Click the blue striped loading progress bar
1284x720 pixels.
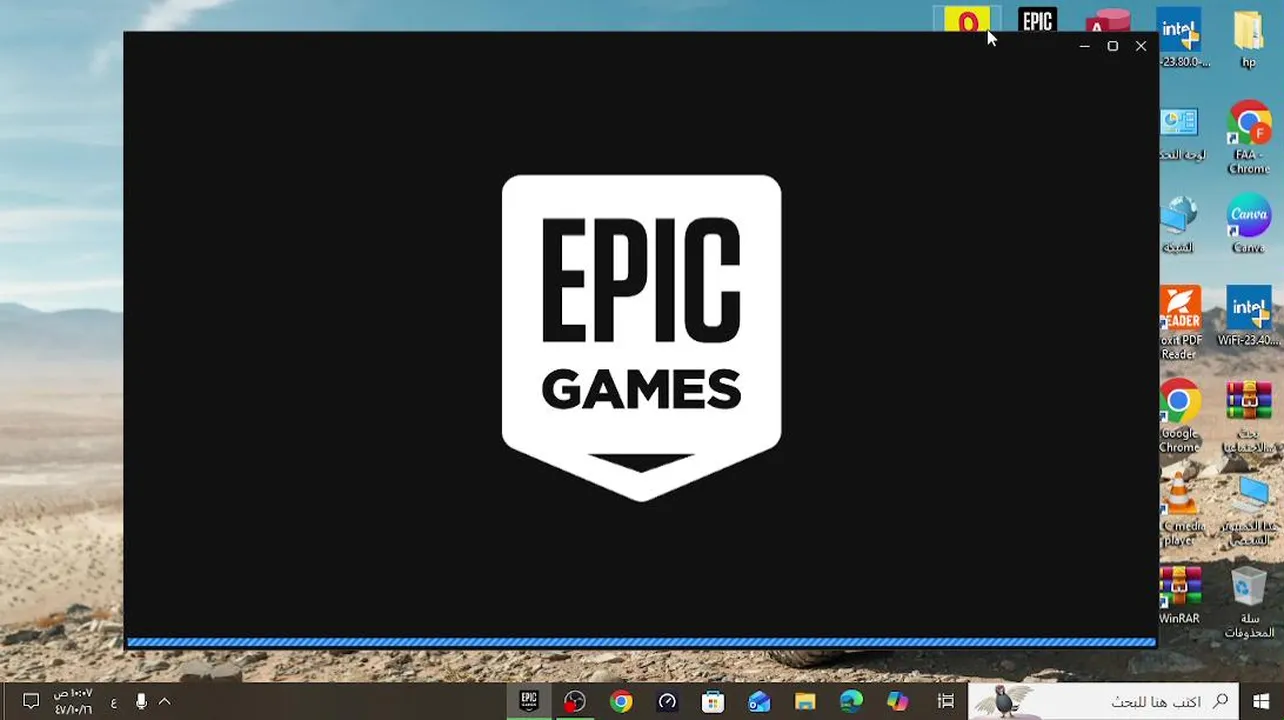pos(641,642)
